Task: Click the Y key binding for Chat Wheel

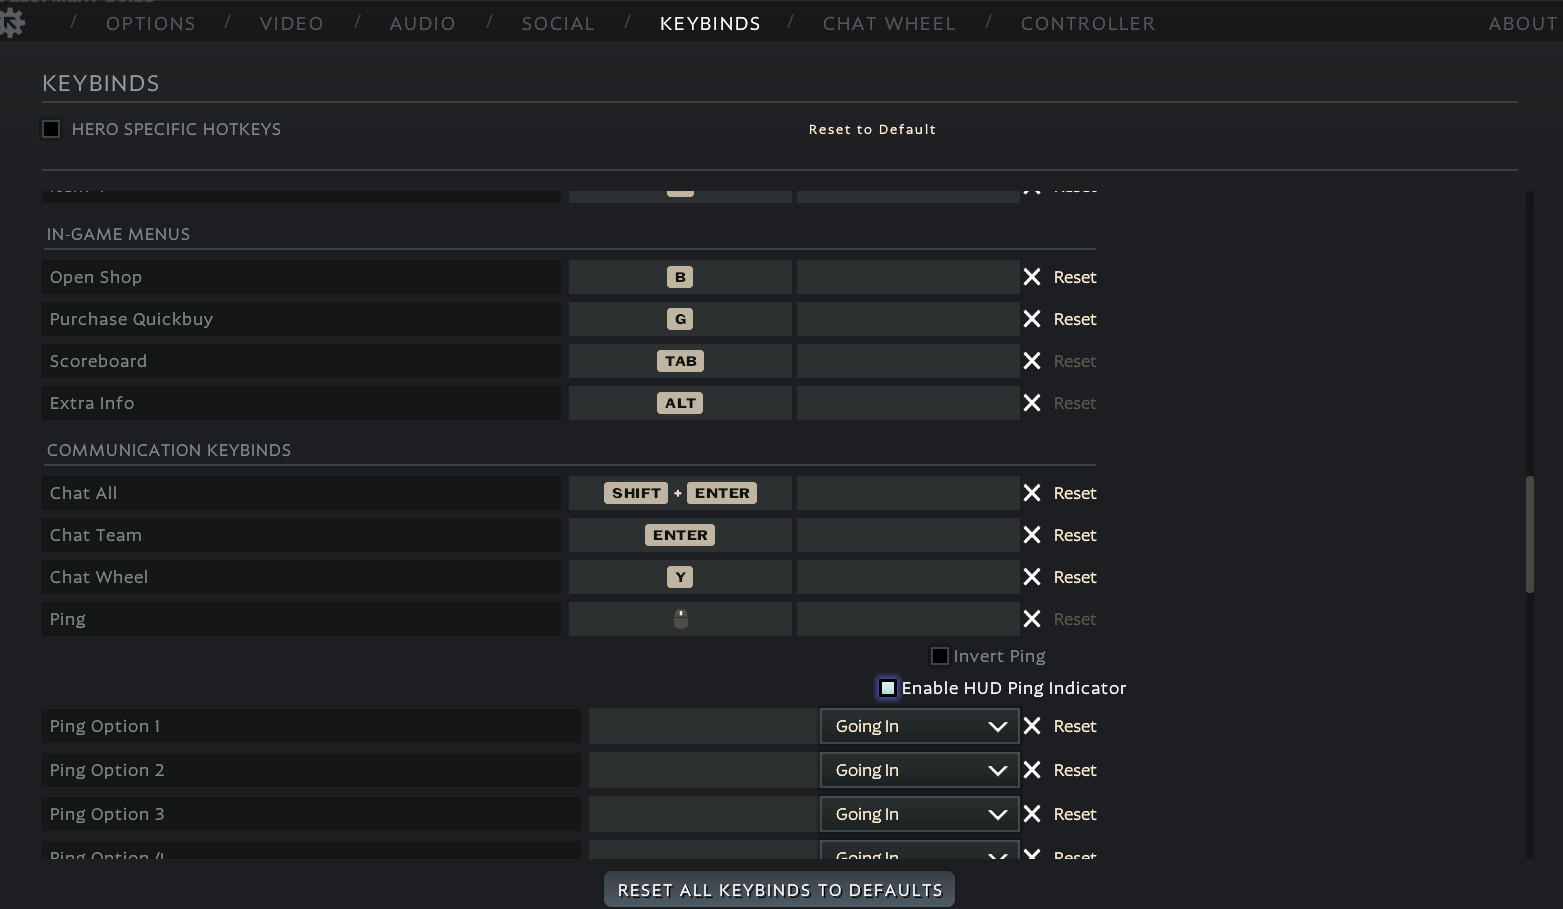Action: point(680,577)
